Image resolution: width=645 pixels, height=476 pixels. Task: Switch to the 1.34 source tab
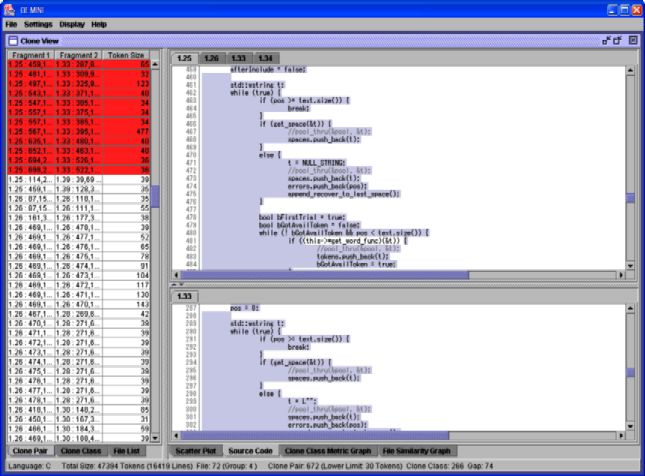coord(265,58)
